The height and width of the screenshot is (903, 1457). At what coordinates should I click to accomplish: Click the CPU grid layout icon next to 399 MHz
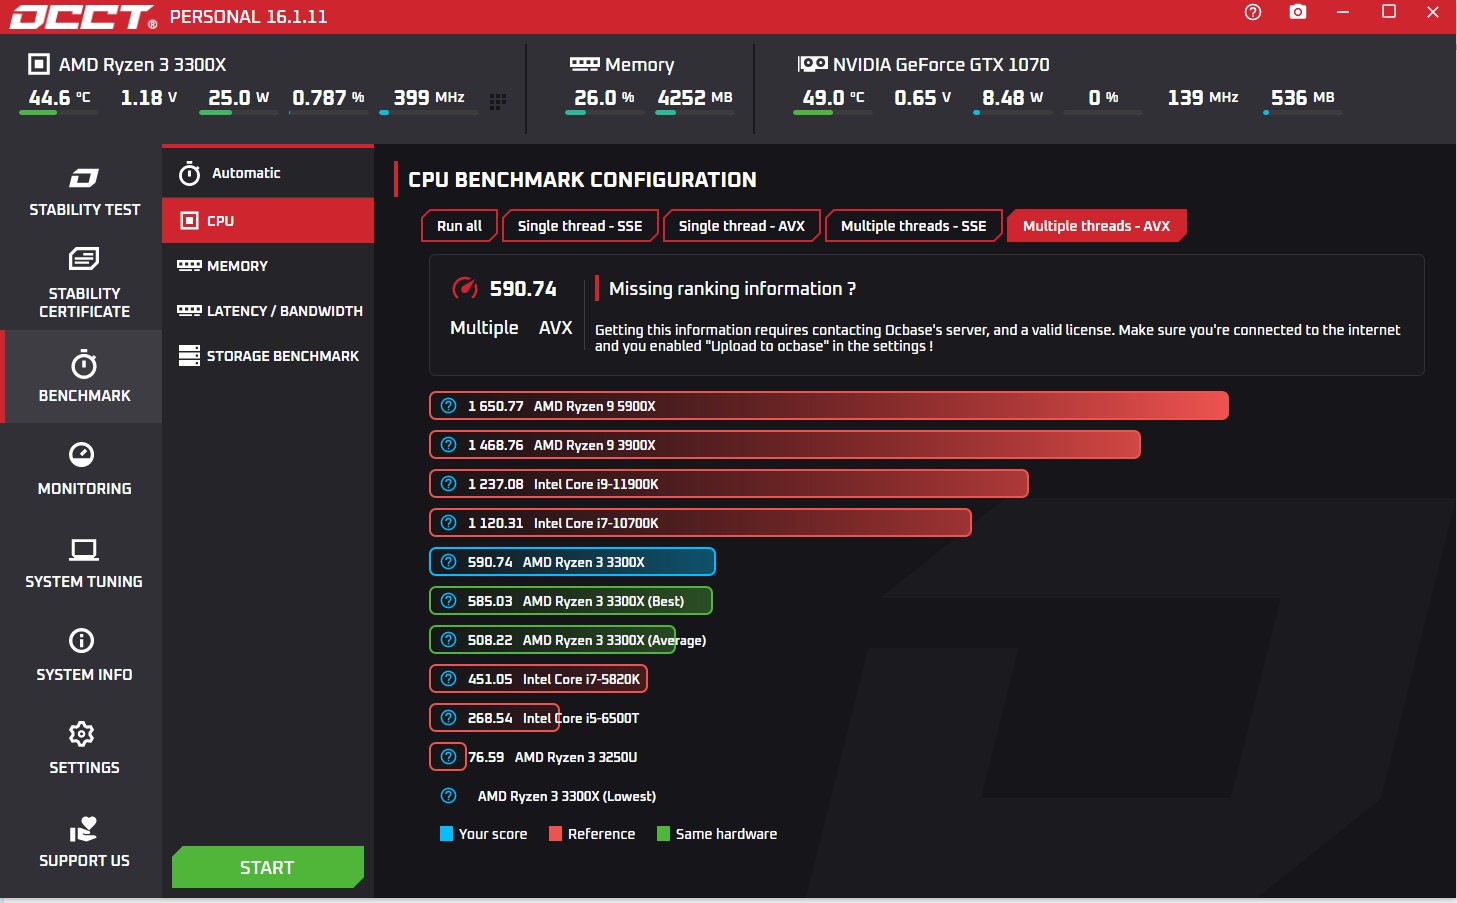pos(498,101)
